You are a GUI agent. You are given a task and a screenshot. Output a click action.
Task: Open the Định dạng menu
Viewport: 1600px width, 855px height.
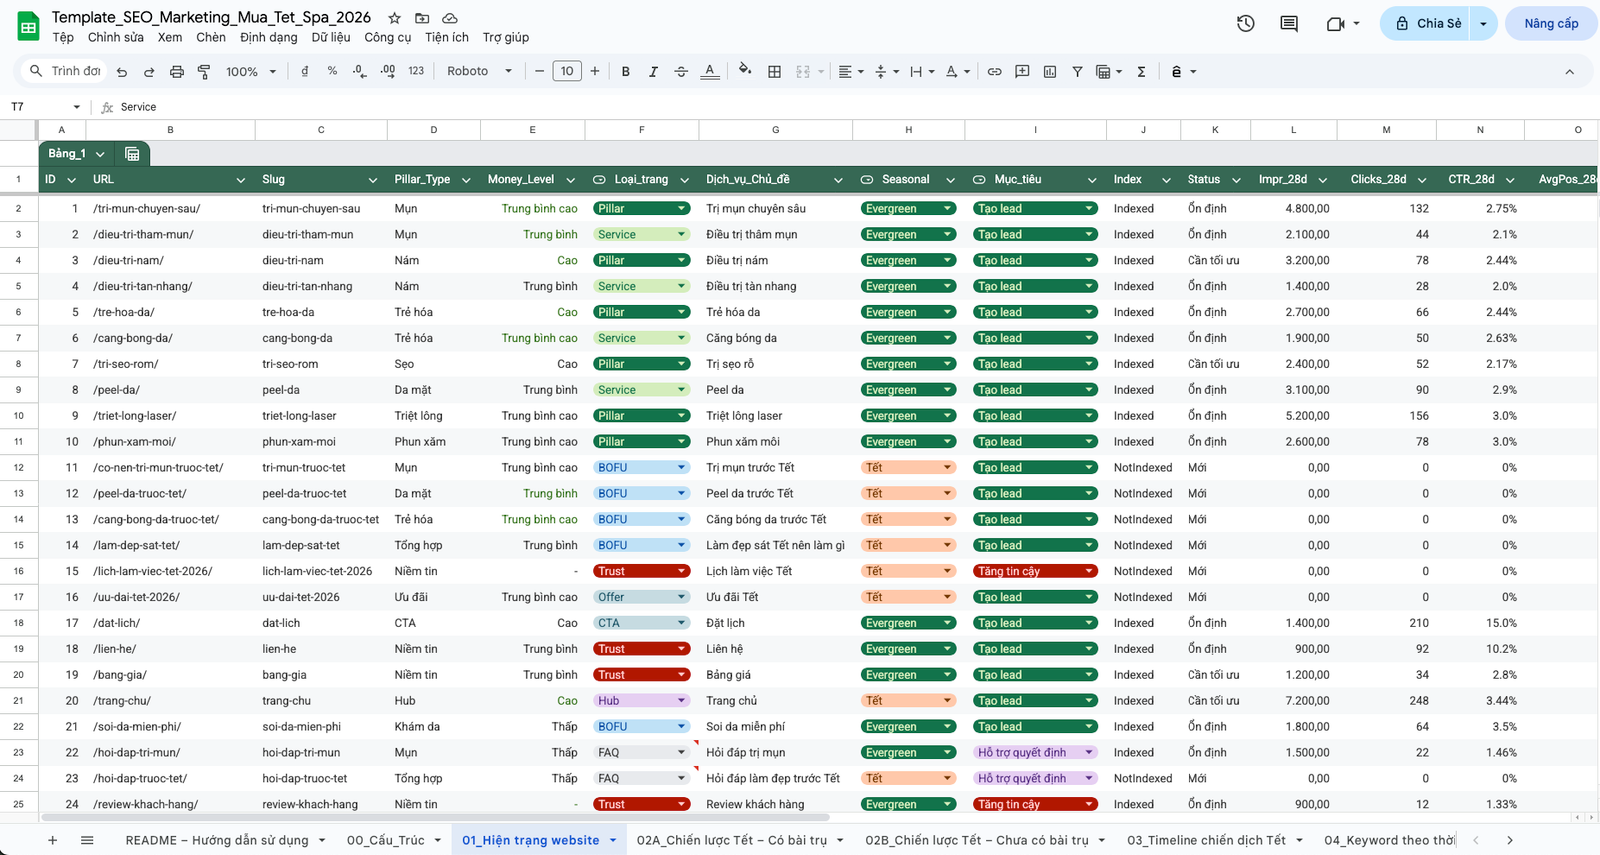(268, 37)
